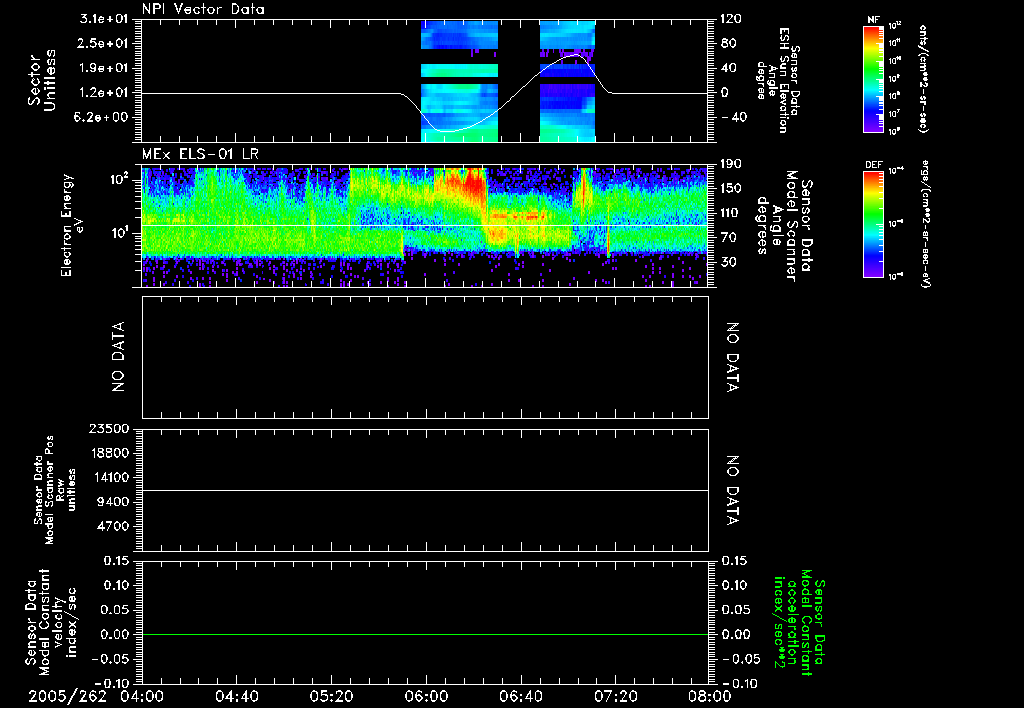Screen dimensions: 1024x708
Task: Click the first NPI data block near 06:00
Action: 460,81
